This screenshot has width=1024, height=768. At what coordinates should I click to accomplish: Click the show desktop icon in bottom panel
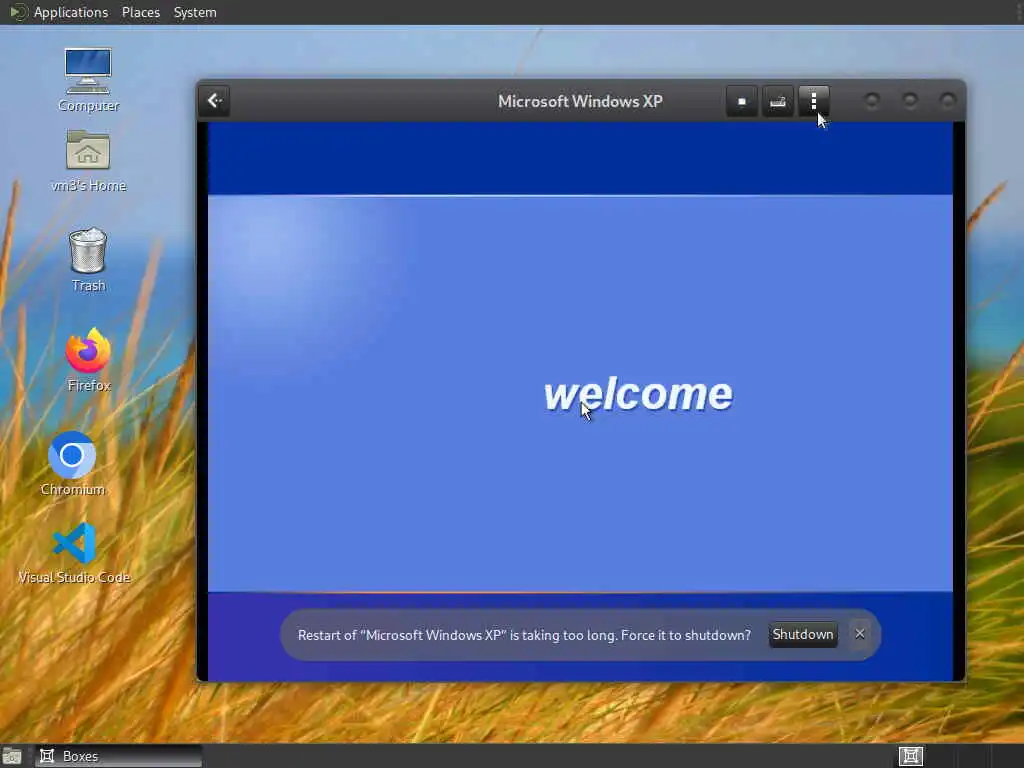pyautogui.click(x=12, y=756)
